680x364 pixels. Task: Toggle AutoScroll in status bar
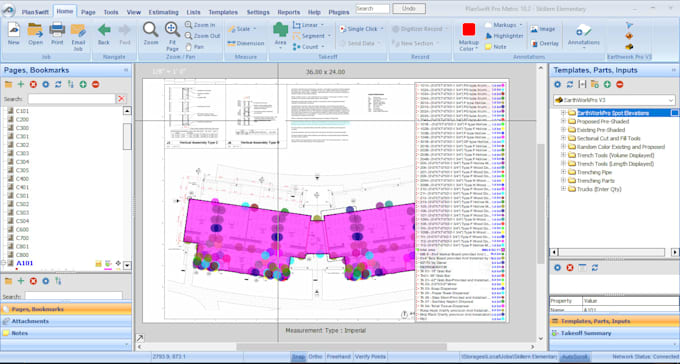[x=575, y=357]
